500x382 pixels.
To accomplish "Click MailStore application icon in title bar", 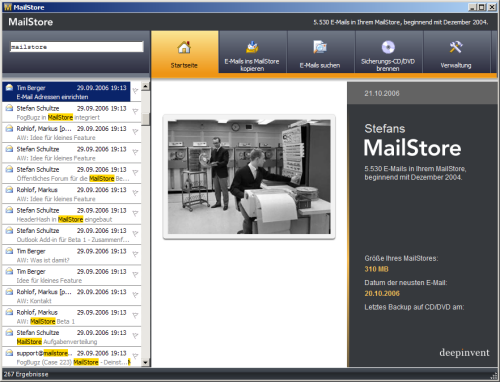I will [8, 7].
